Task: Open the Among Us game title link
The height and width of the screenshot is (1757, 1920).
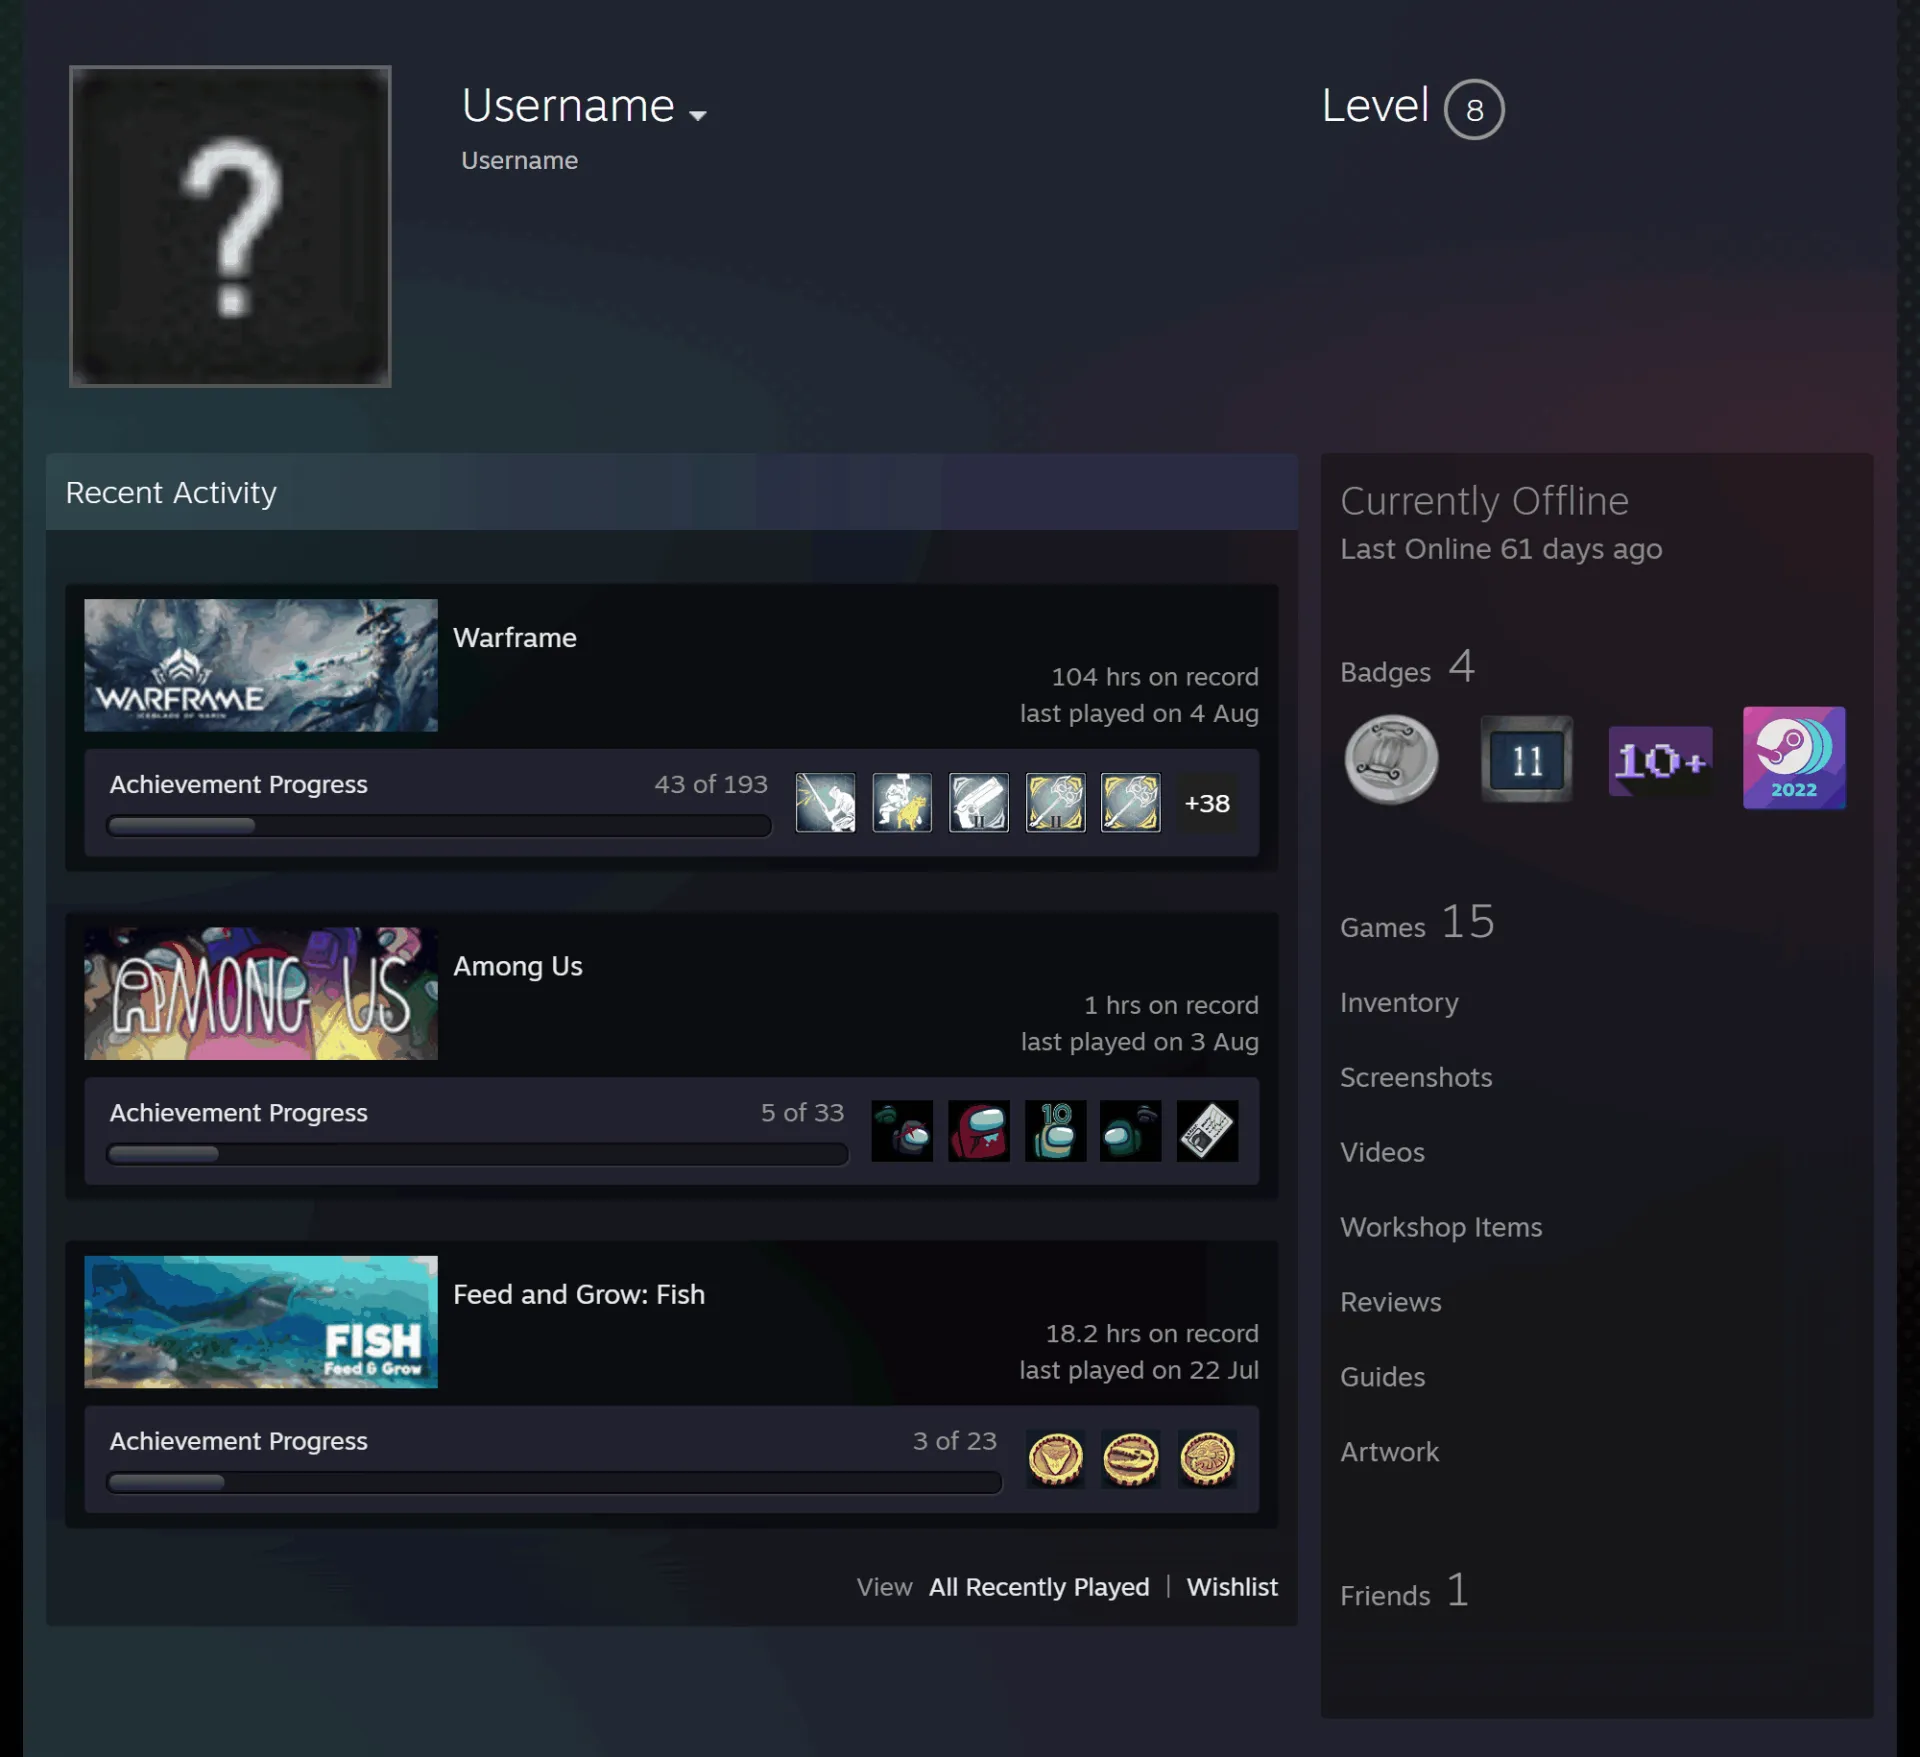Action: (518, 966)
